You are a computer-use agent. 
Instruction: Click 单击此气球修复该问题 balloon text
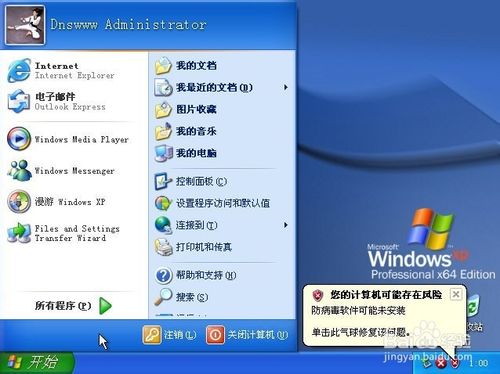point(360,332)
